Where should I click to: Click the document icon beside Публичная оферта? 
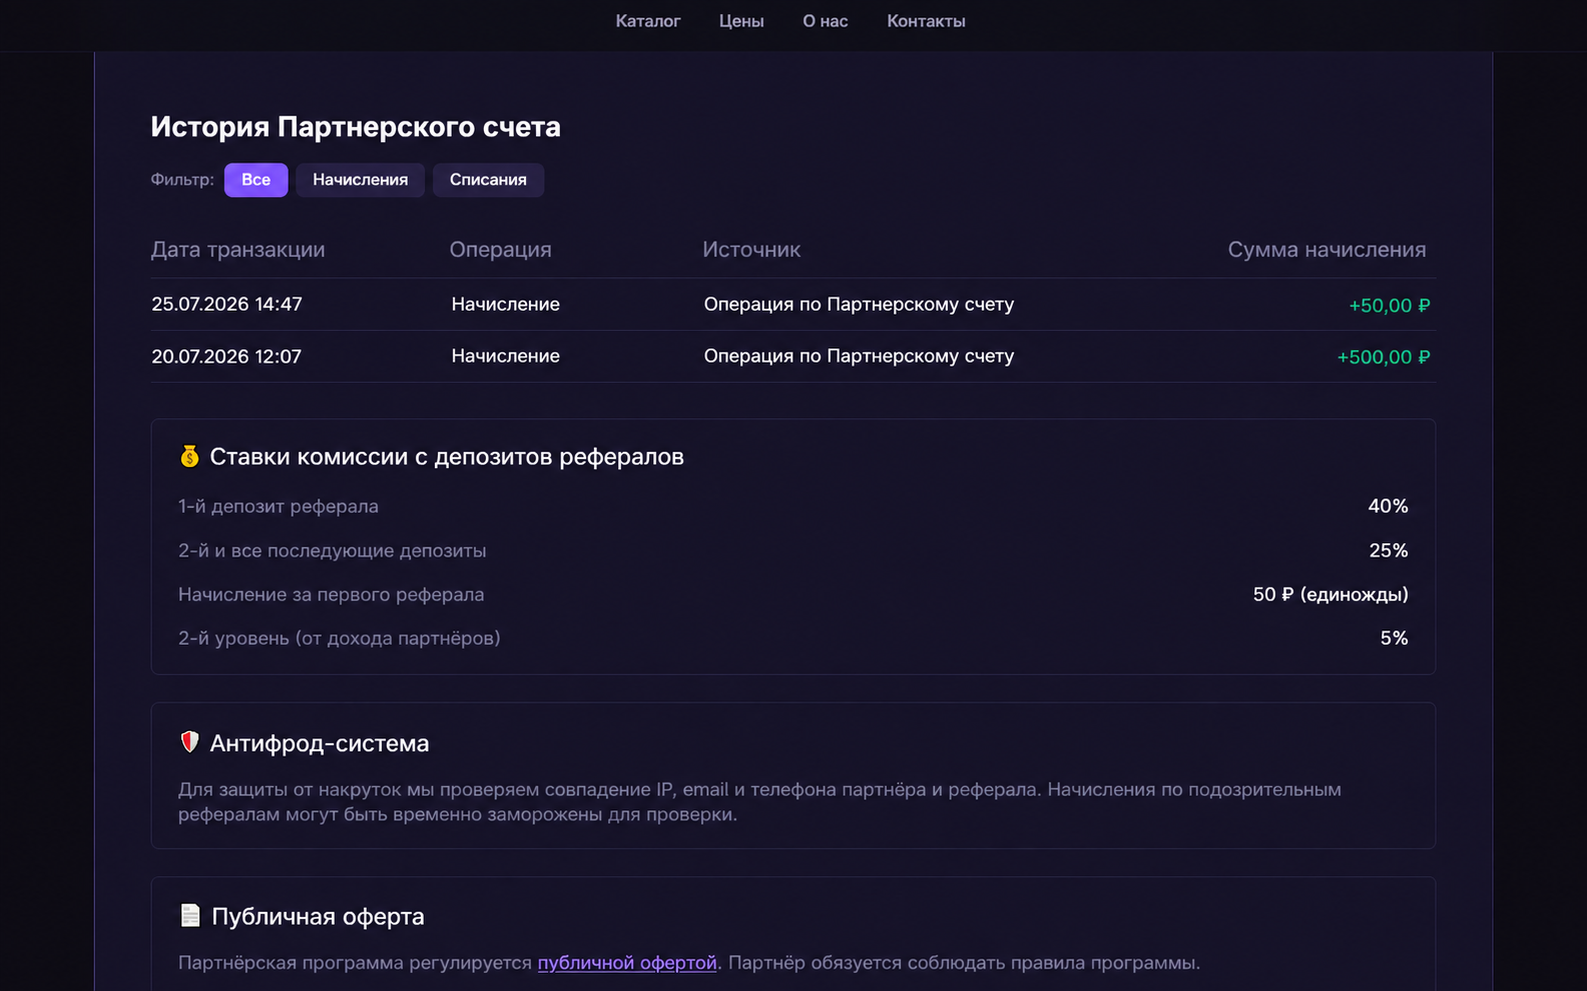coord(190,915)
